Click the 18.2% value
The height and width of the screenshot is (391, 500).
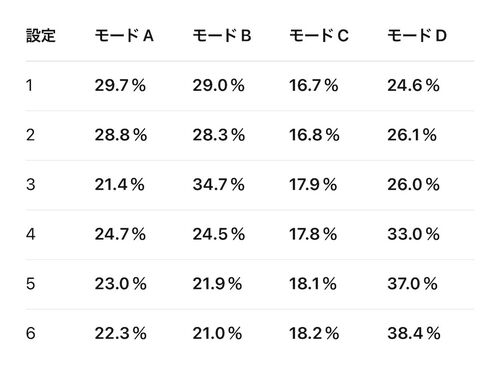[x=314, y=333]
